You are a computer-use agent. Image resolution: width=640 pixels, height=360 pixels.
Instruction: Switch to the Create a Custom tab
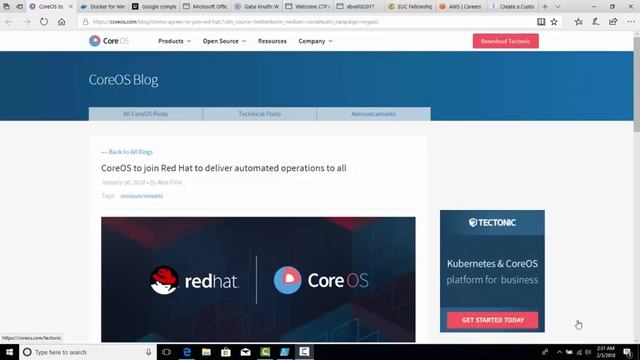point(512,7)
